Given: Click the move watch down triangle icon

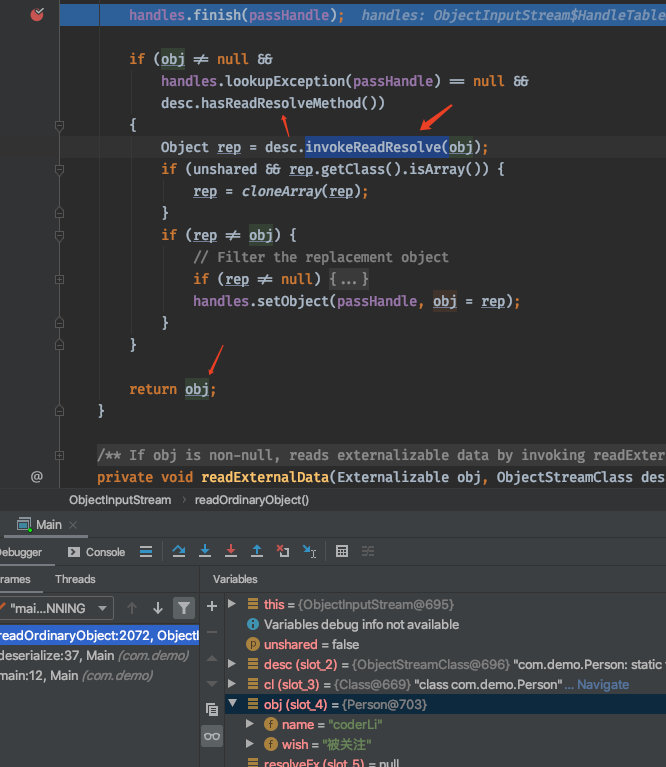Looking at the screenshot, I should [x=212, y=683].
